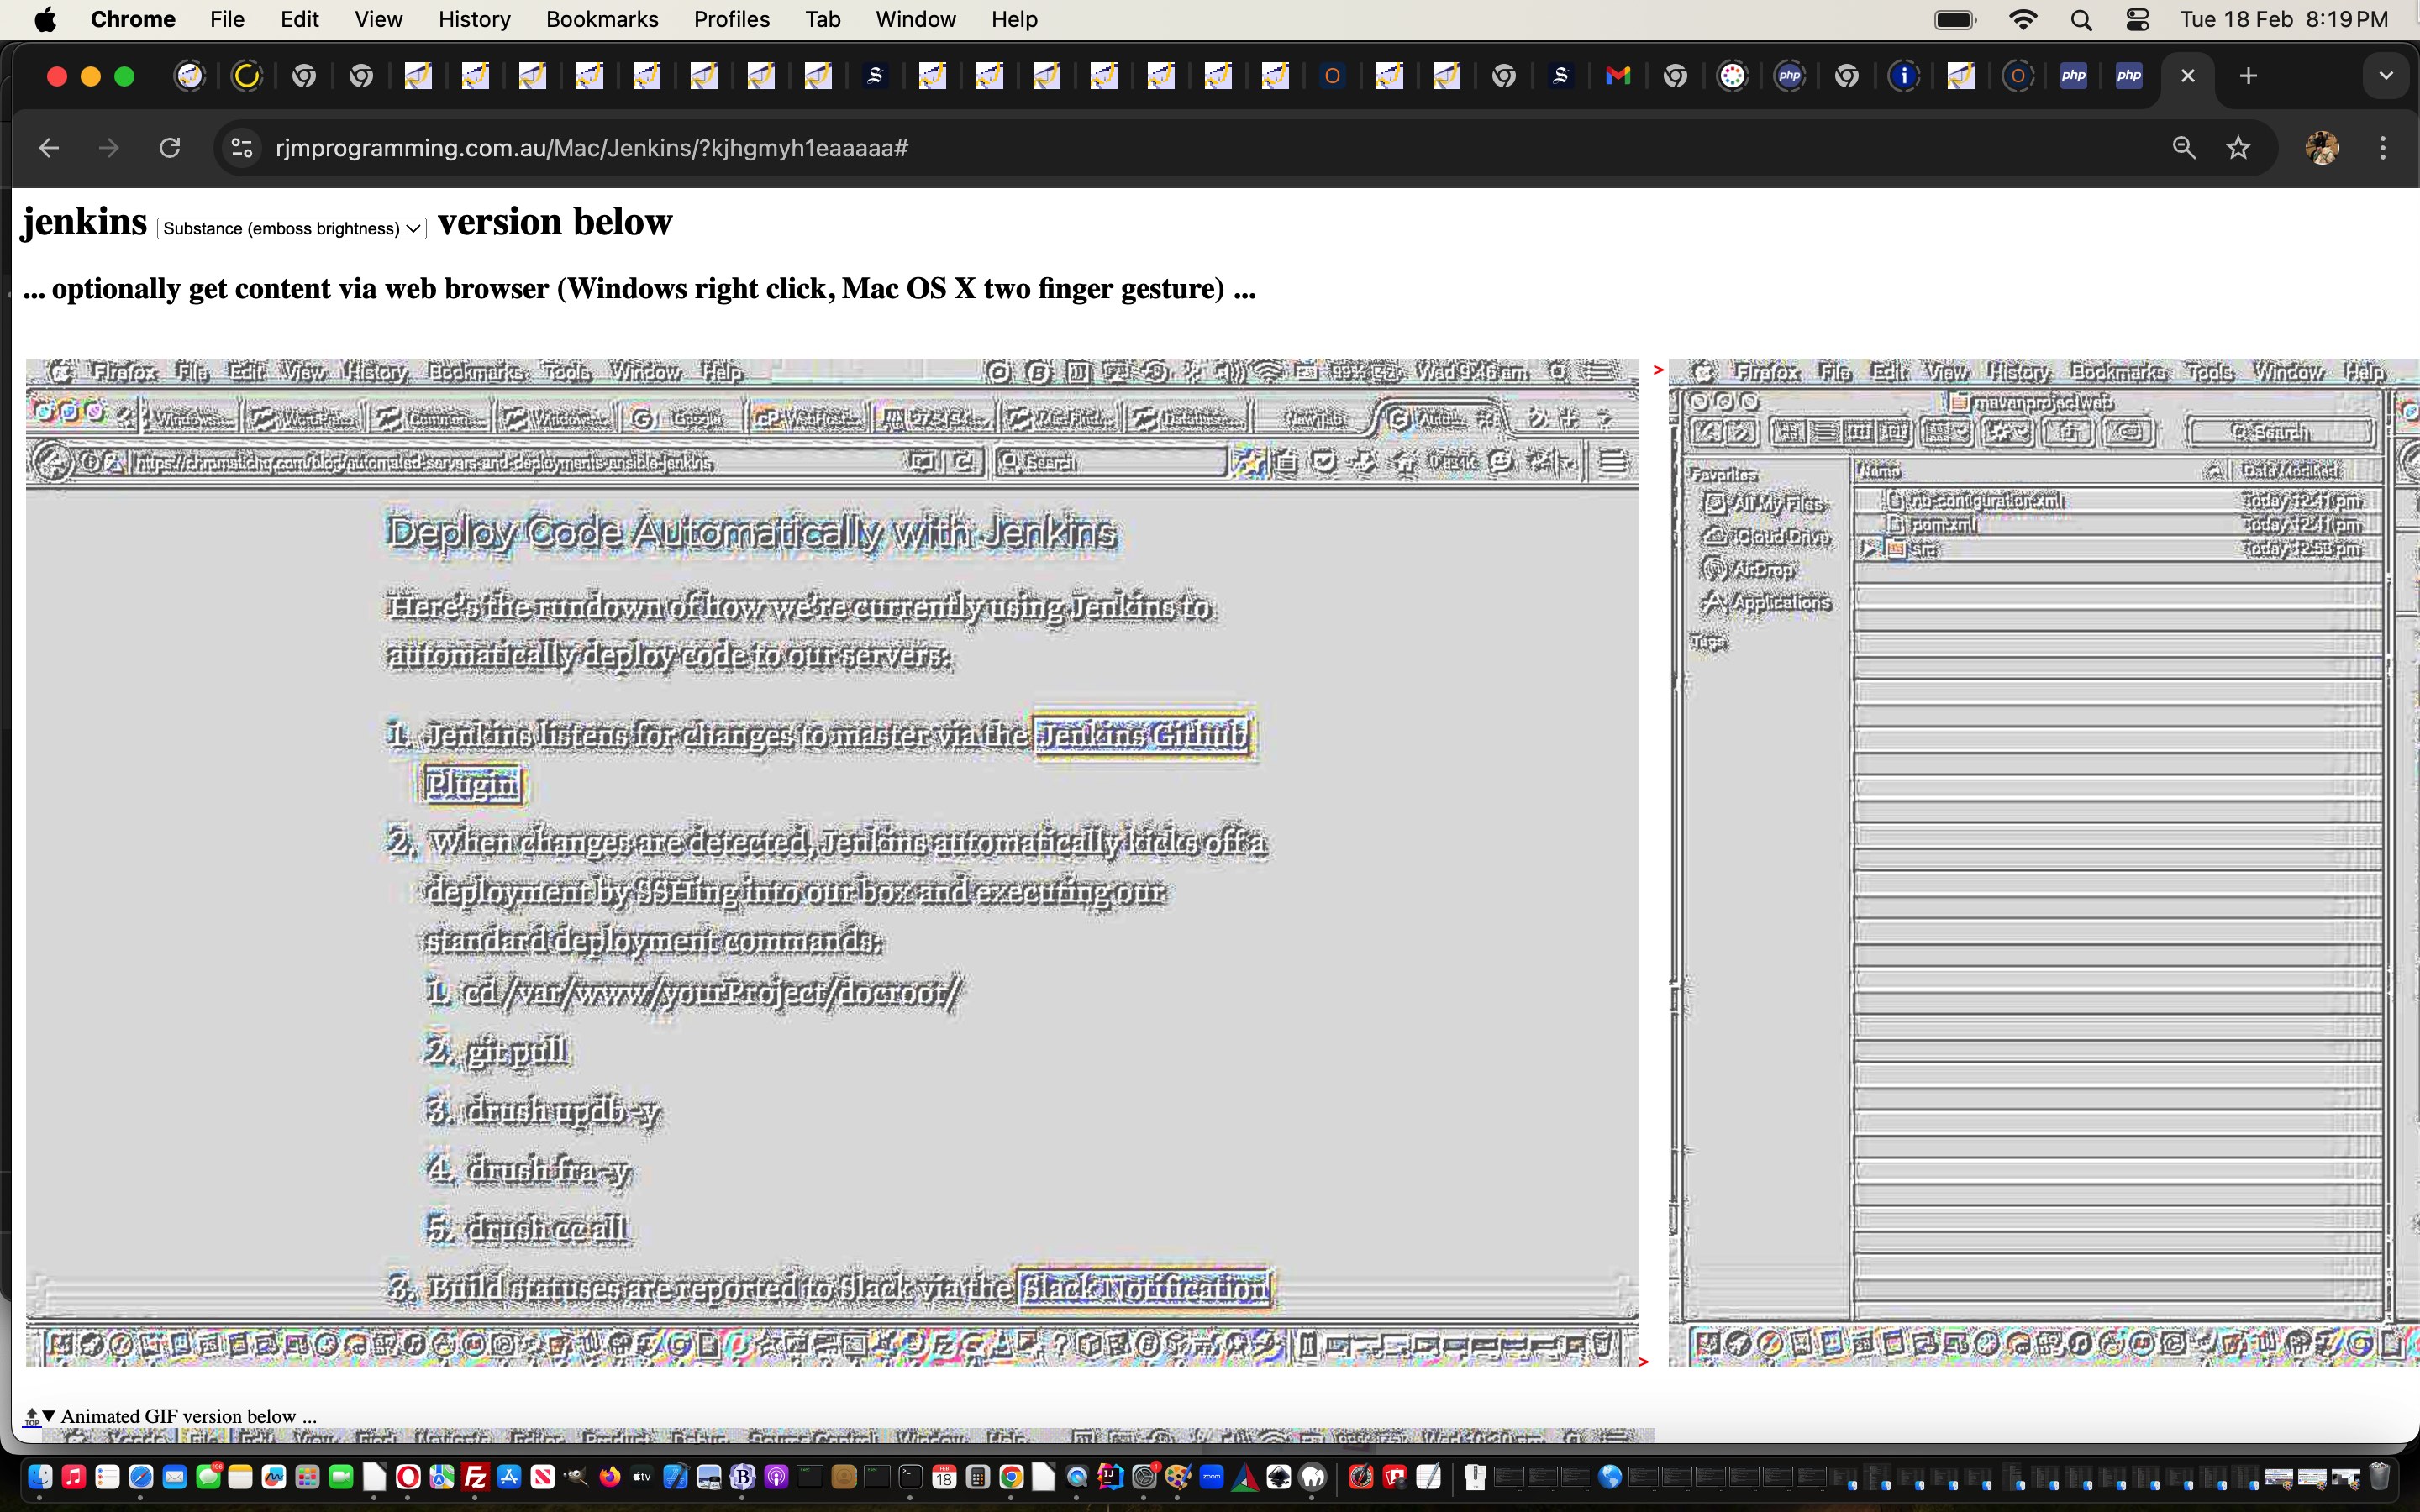Go back to the previous page

coord(49,148)
